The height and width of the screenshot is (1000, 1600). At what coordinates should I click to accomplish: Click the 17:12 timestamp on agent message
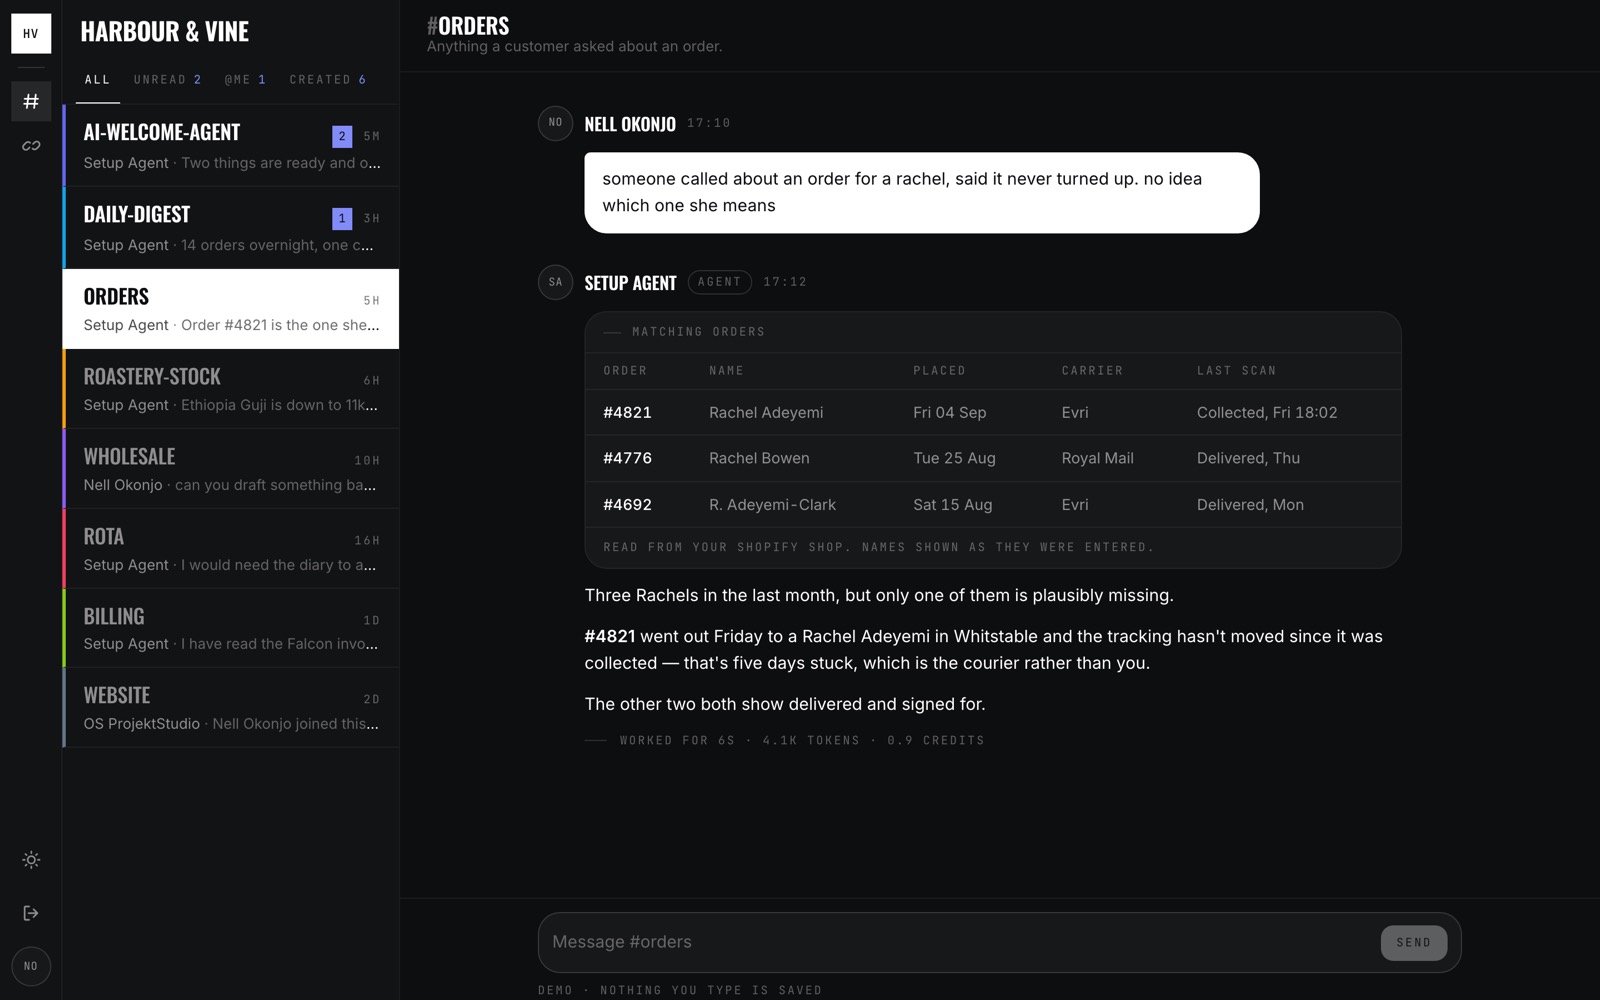[785, 282]
